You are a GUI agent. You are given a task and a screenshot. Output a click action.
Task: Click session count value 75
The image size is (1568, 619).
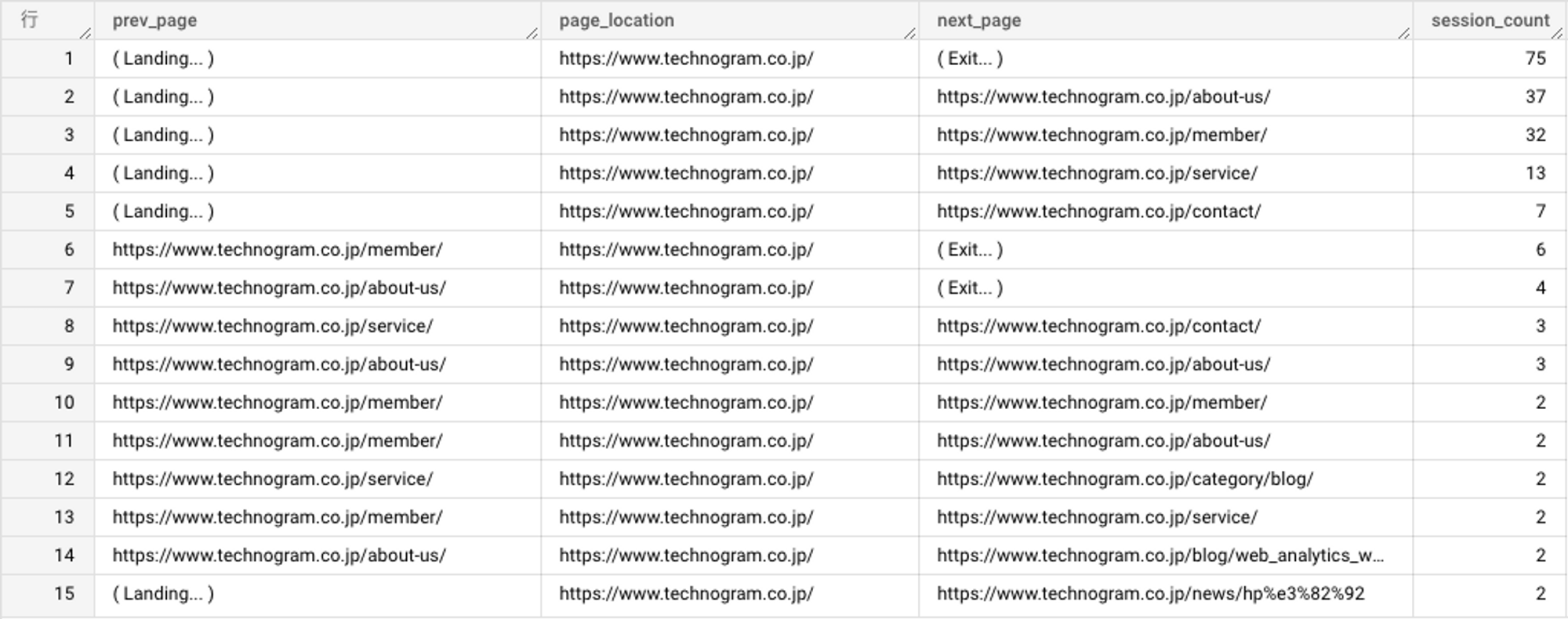coord(1535,59)
